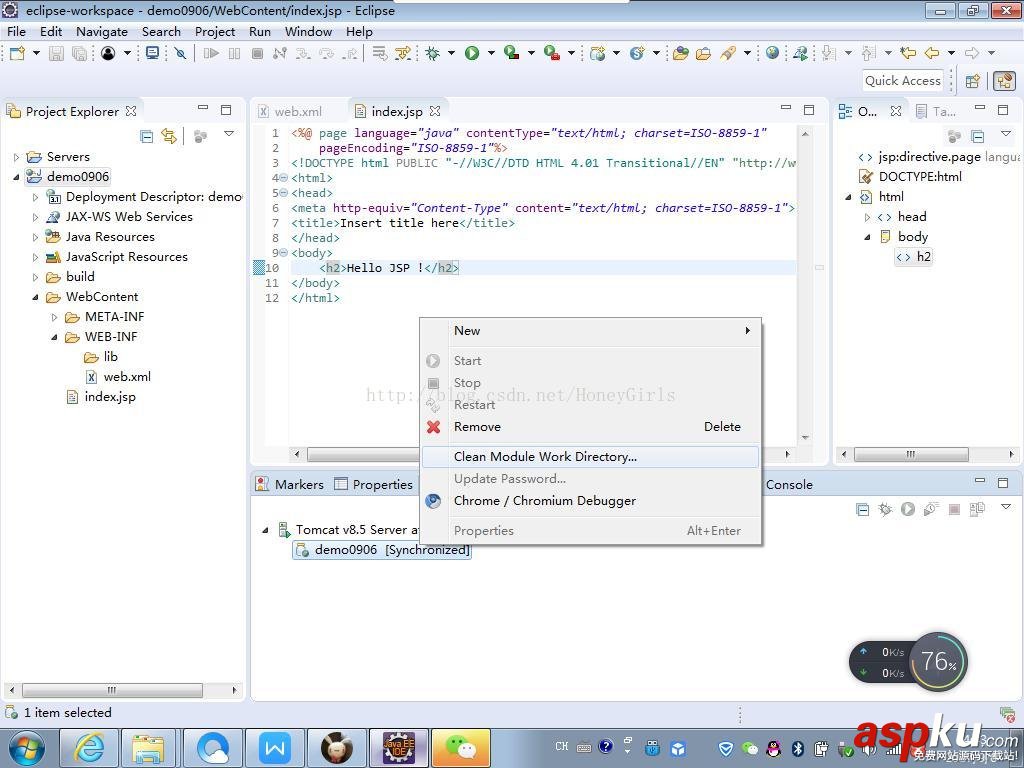Click the Open Web Browser globe icon
Image resolution: width=1024 pixels, height=768 pixels.
click(x=772, y=53)
